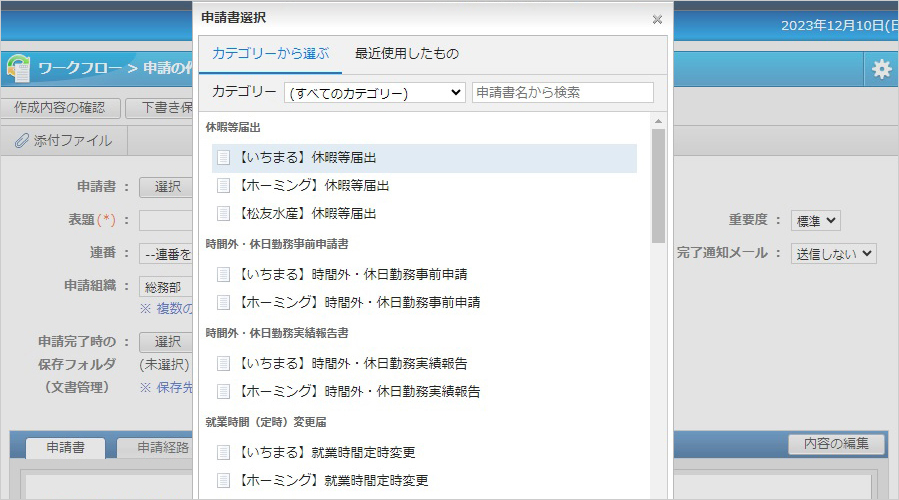Click document icon for 【いちまる】休暇等届出
Screen dimensions: 899x500
pyautogui.click(x=224, y=158)
